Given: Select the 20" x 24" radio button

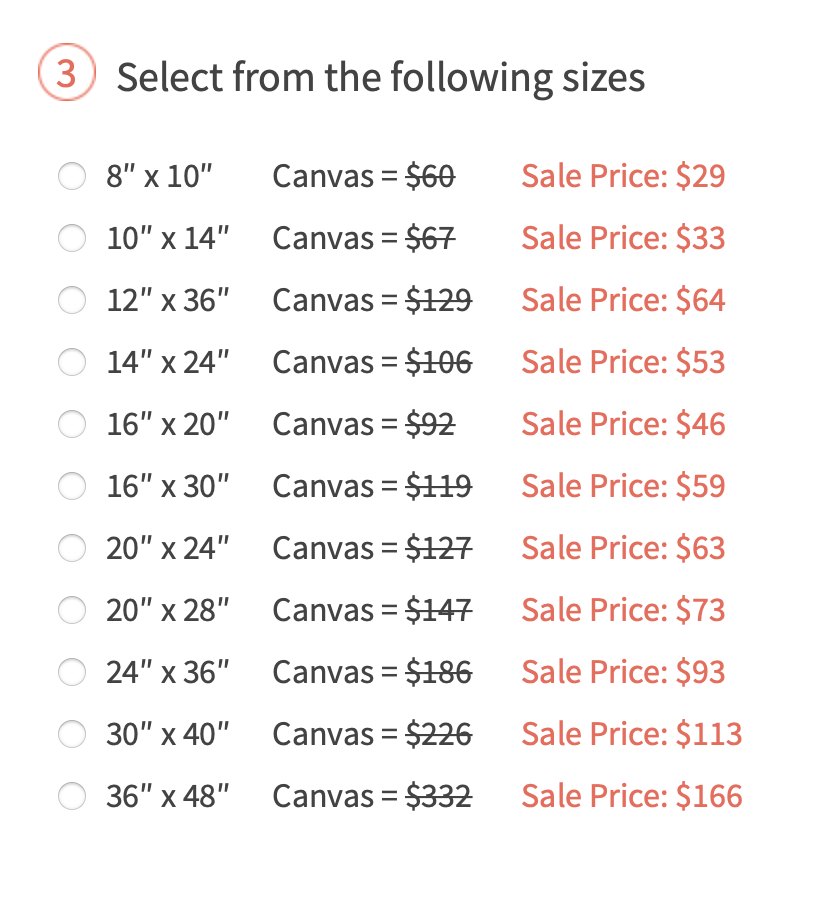Looking at the screenshot, I should coord(72,549).
